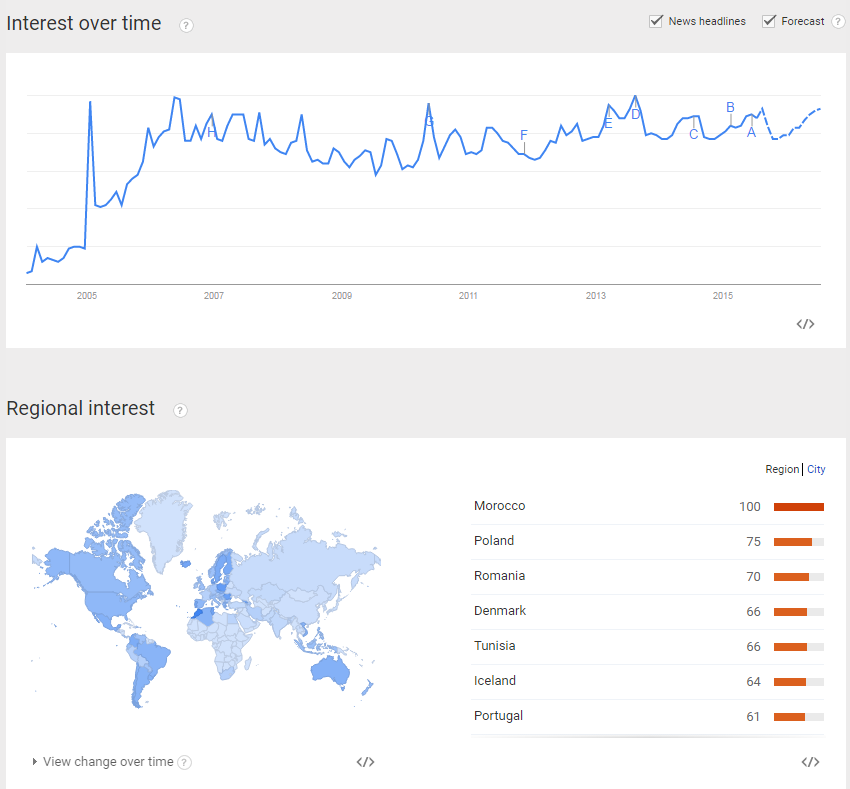Click the Interest over time heading
Screen dimensions: 850x789
click(x=83, y=23)
